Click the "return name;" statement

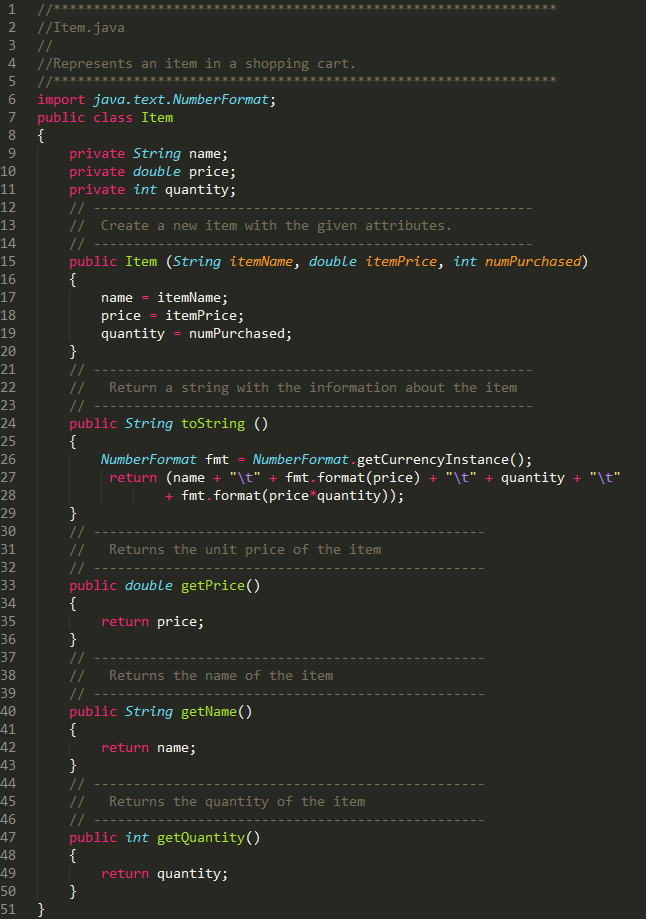tap(148, 747)
